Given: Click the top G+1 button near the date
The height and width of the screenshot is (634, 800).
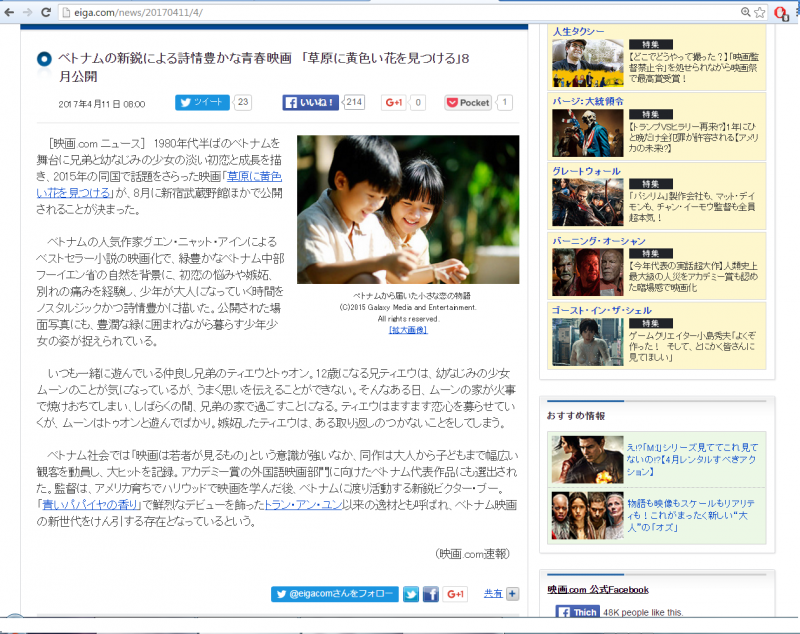Looking at the screenshot, I should 394,102.
